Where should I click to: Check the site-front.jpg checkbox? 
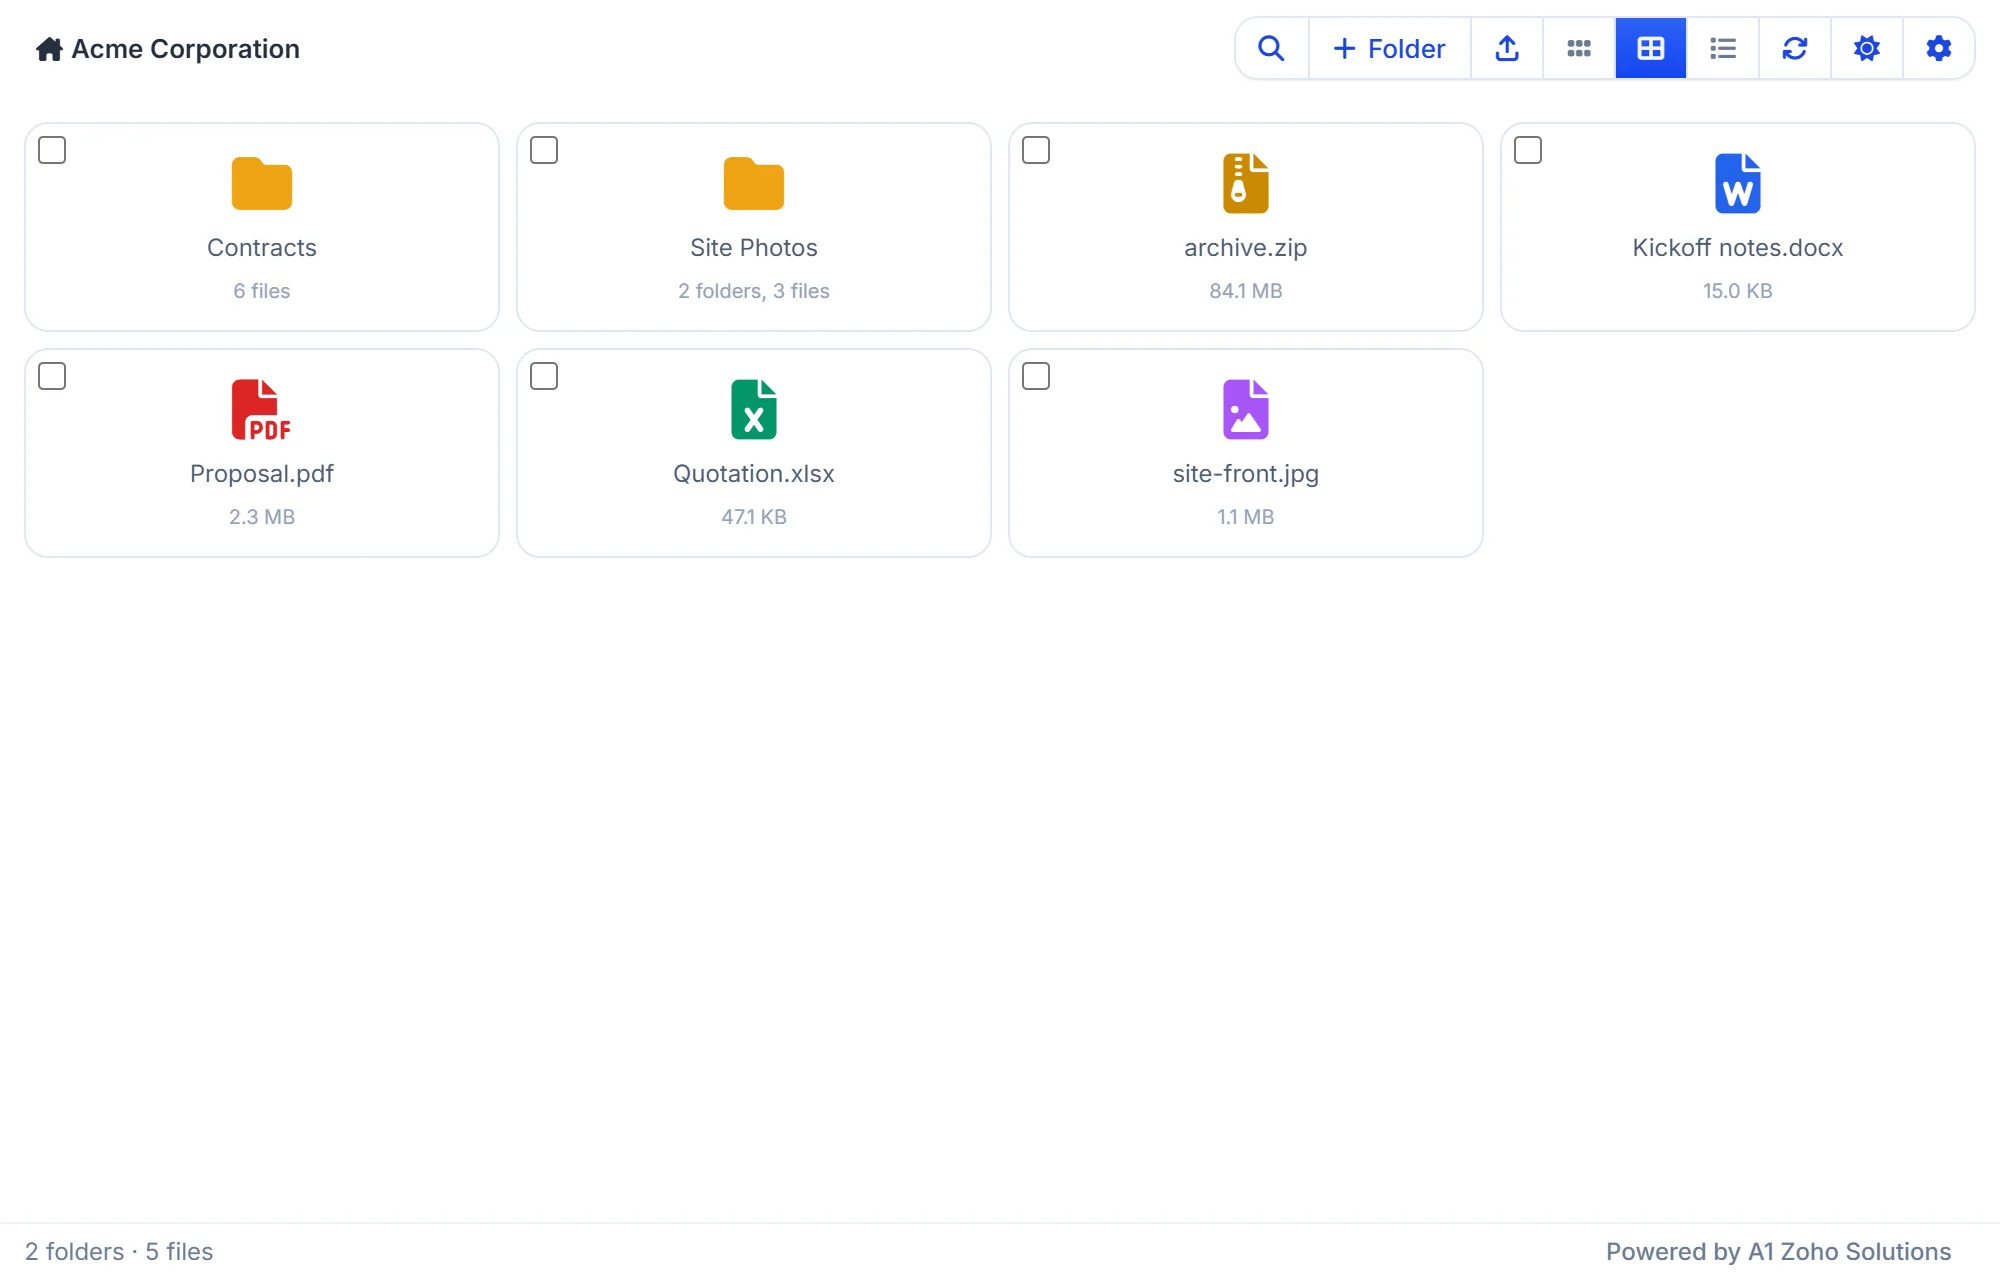tap(1036, 376)
